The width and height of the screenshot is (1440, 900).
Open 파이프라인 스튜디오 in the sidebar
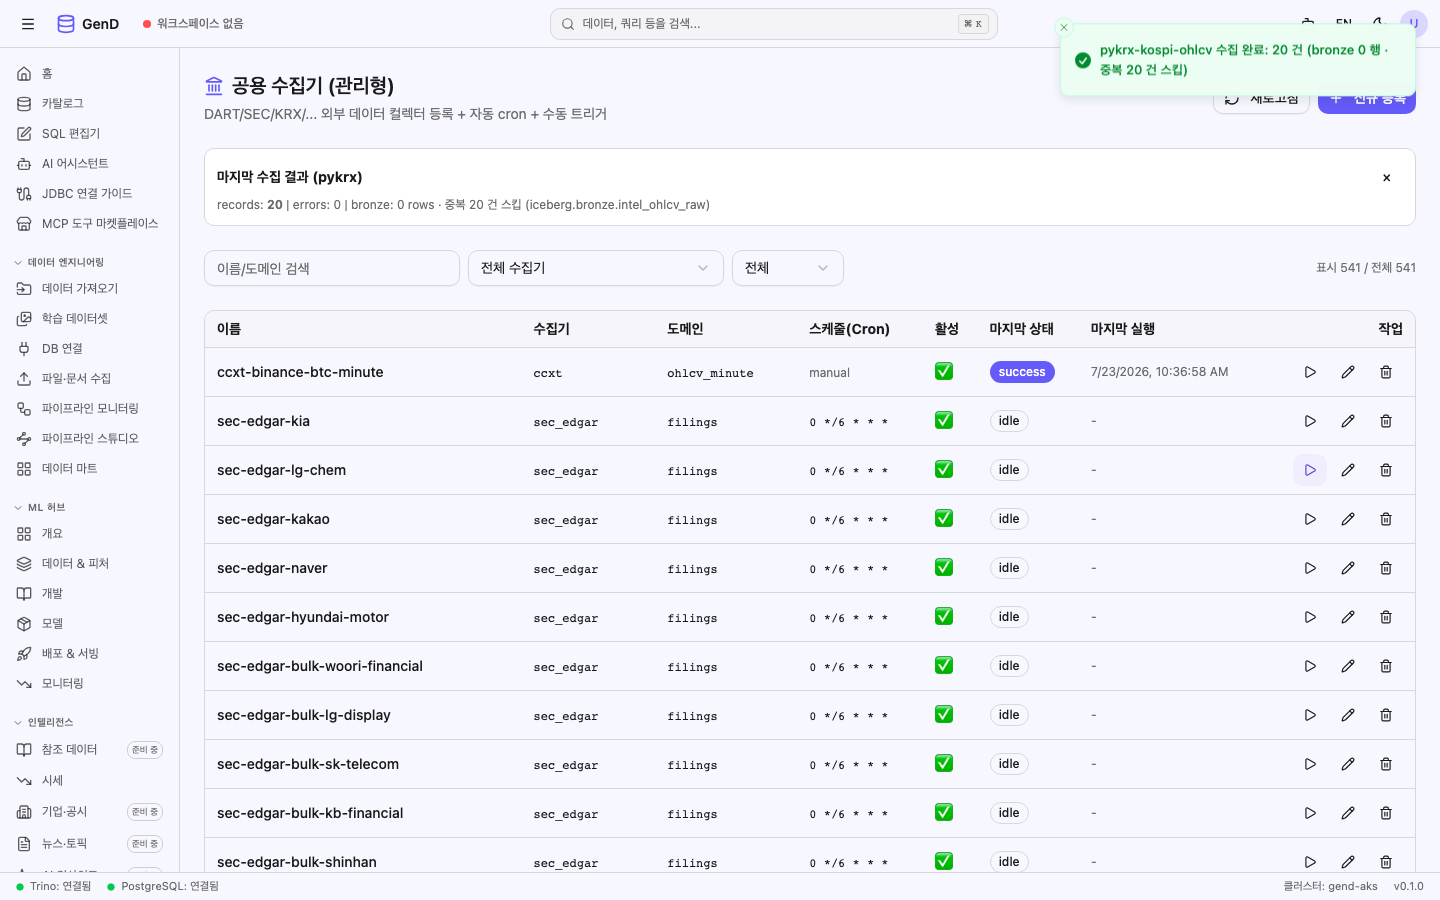(x=90, y=439)
